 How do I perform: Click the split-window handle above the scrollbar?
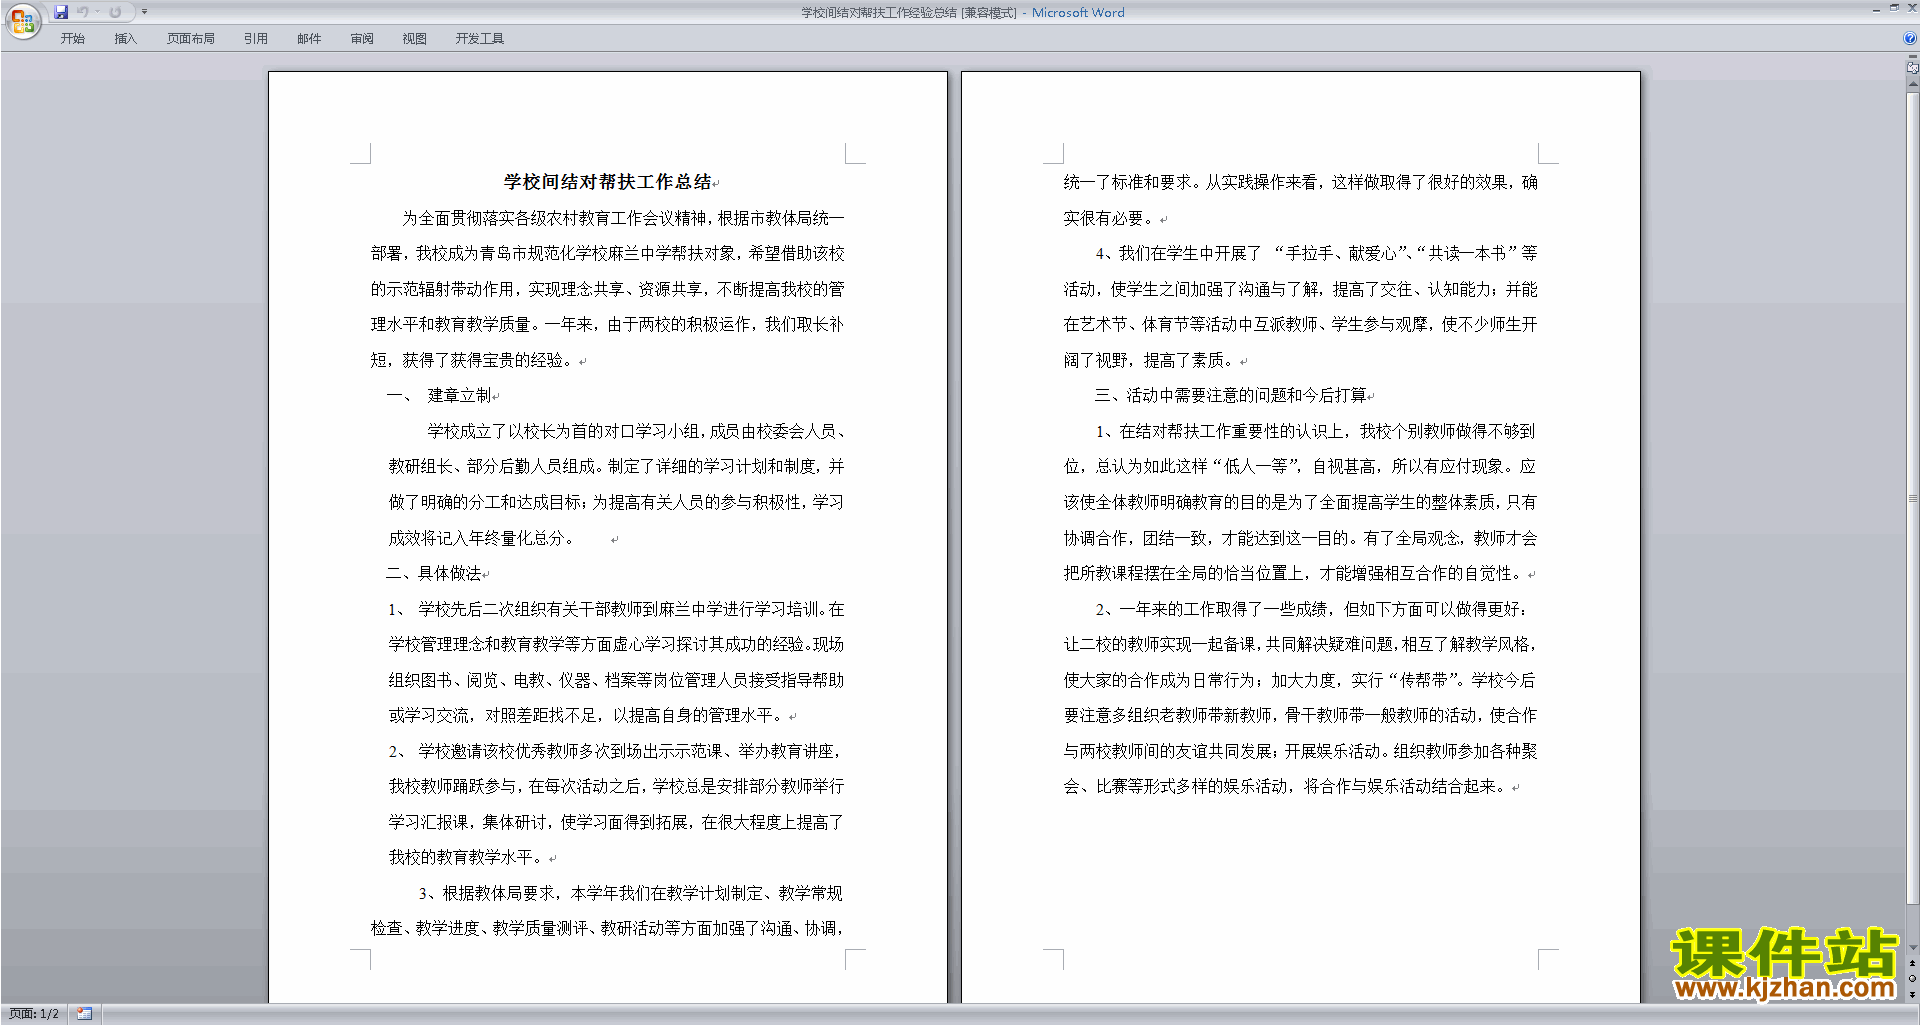pos(1913,57)
